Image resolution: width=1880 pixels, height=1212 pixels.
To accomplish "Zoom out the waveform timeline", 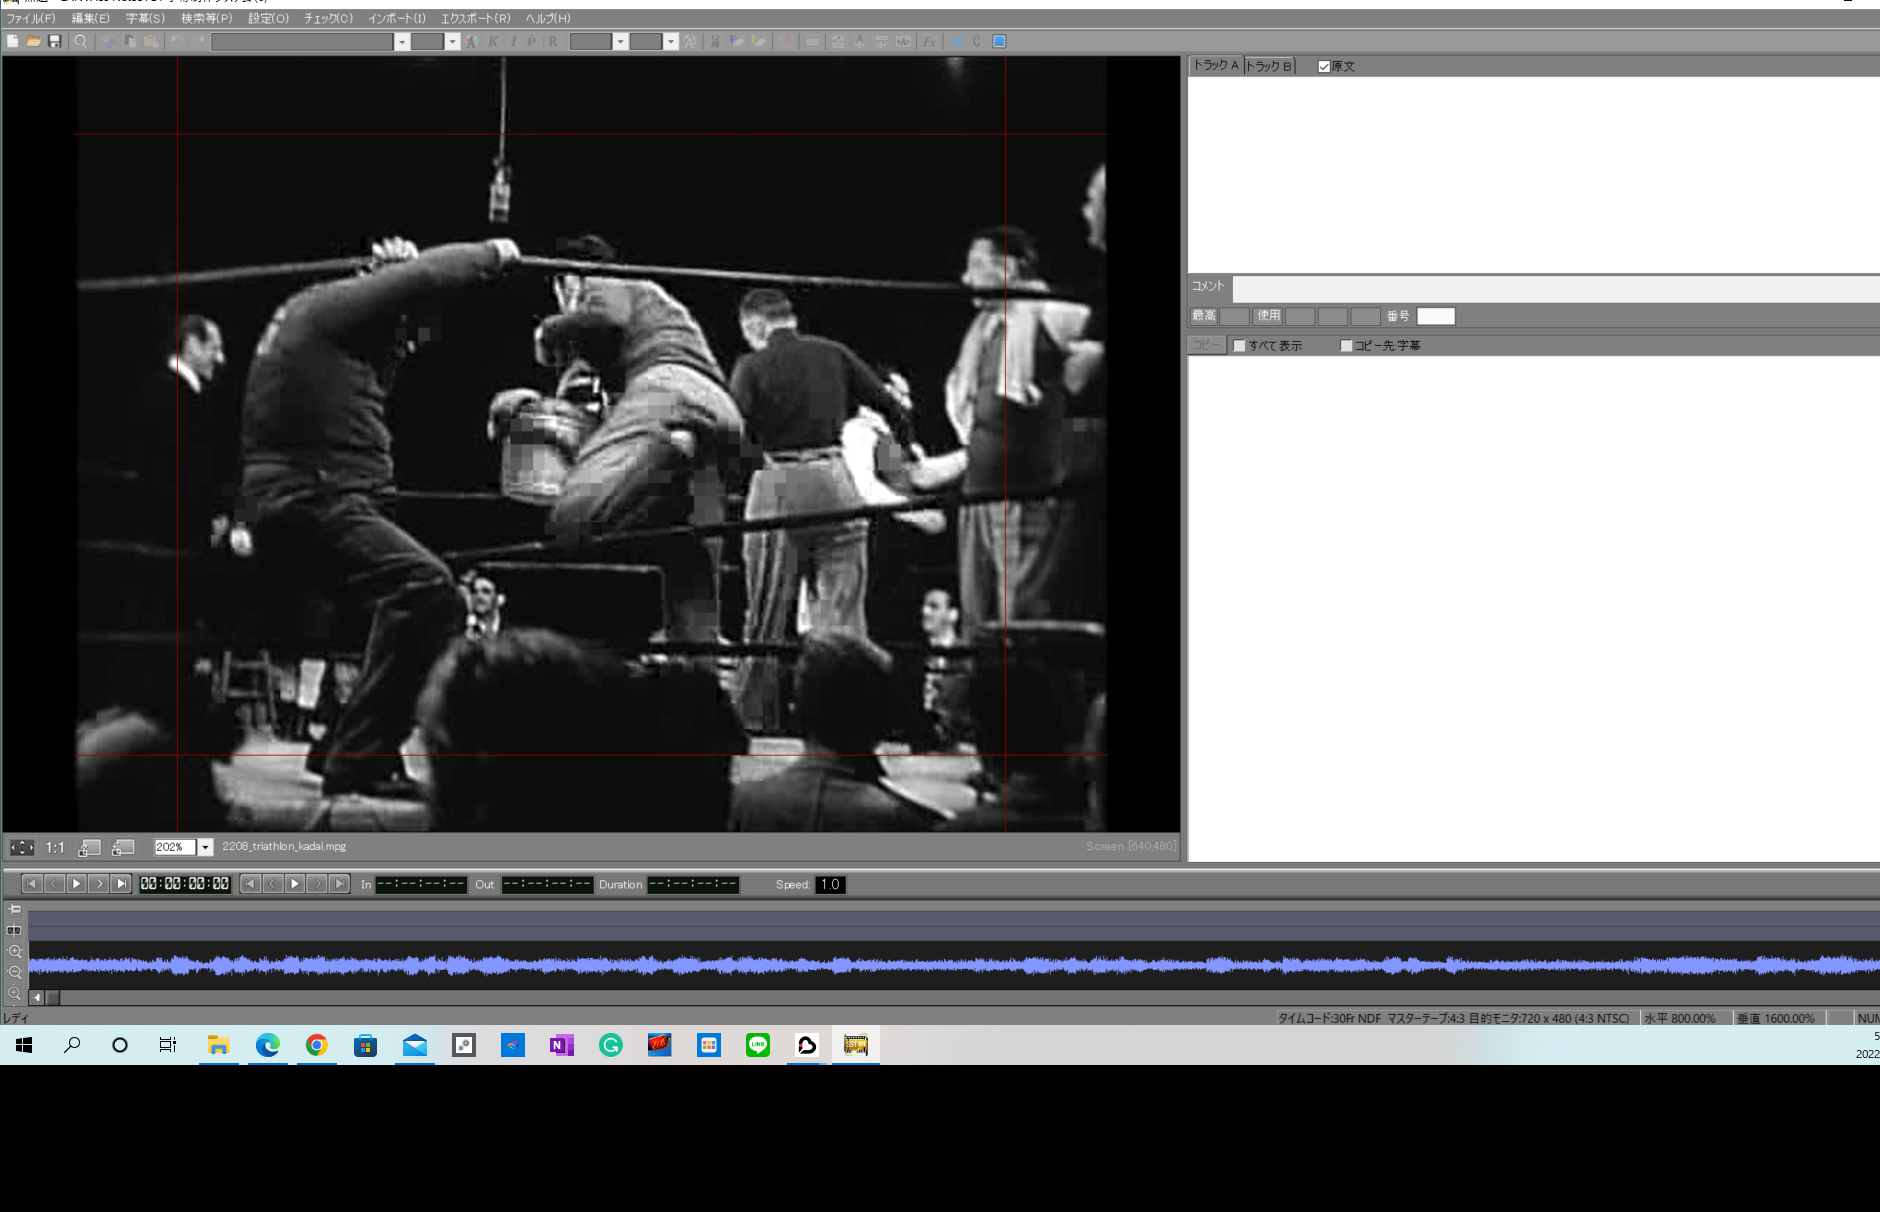I will coord(15,972).
